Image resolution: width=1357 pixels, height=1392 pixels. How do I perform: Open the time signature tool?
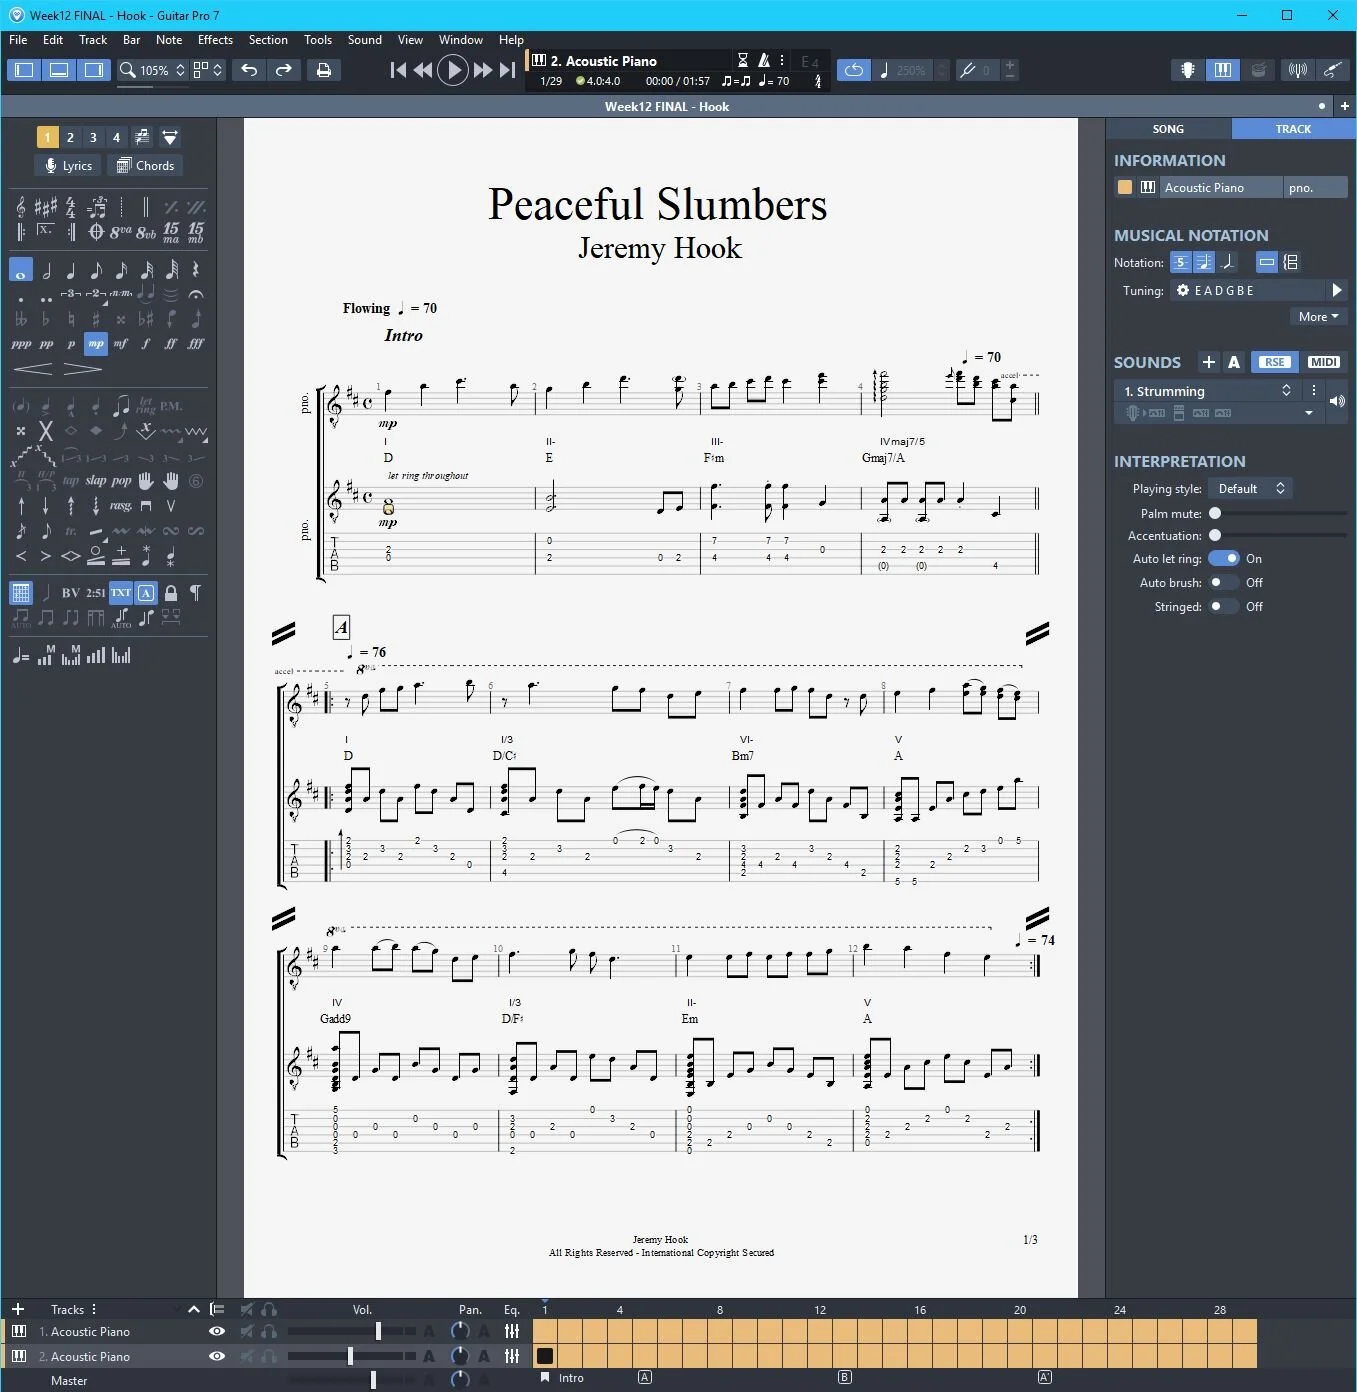(71, 207)
